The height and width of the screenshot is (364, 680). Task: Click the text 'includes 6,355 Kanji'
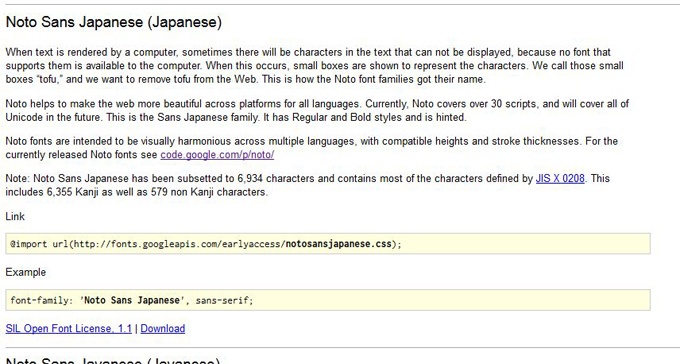(52, 192)
